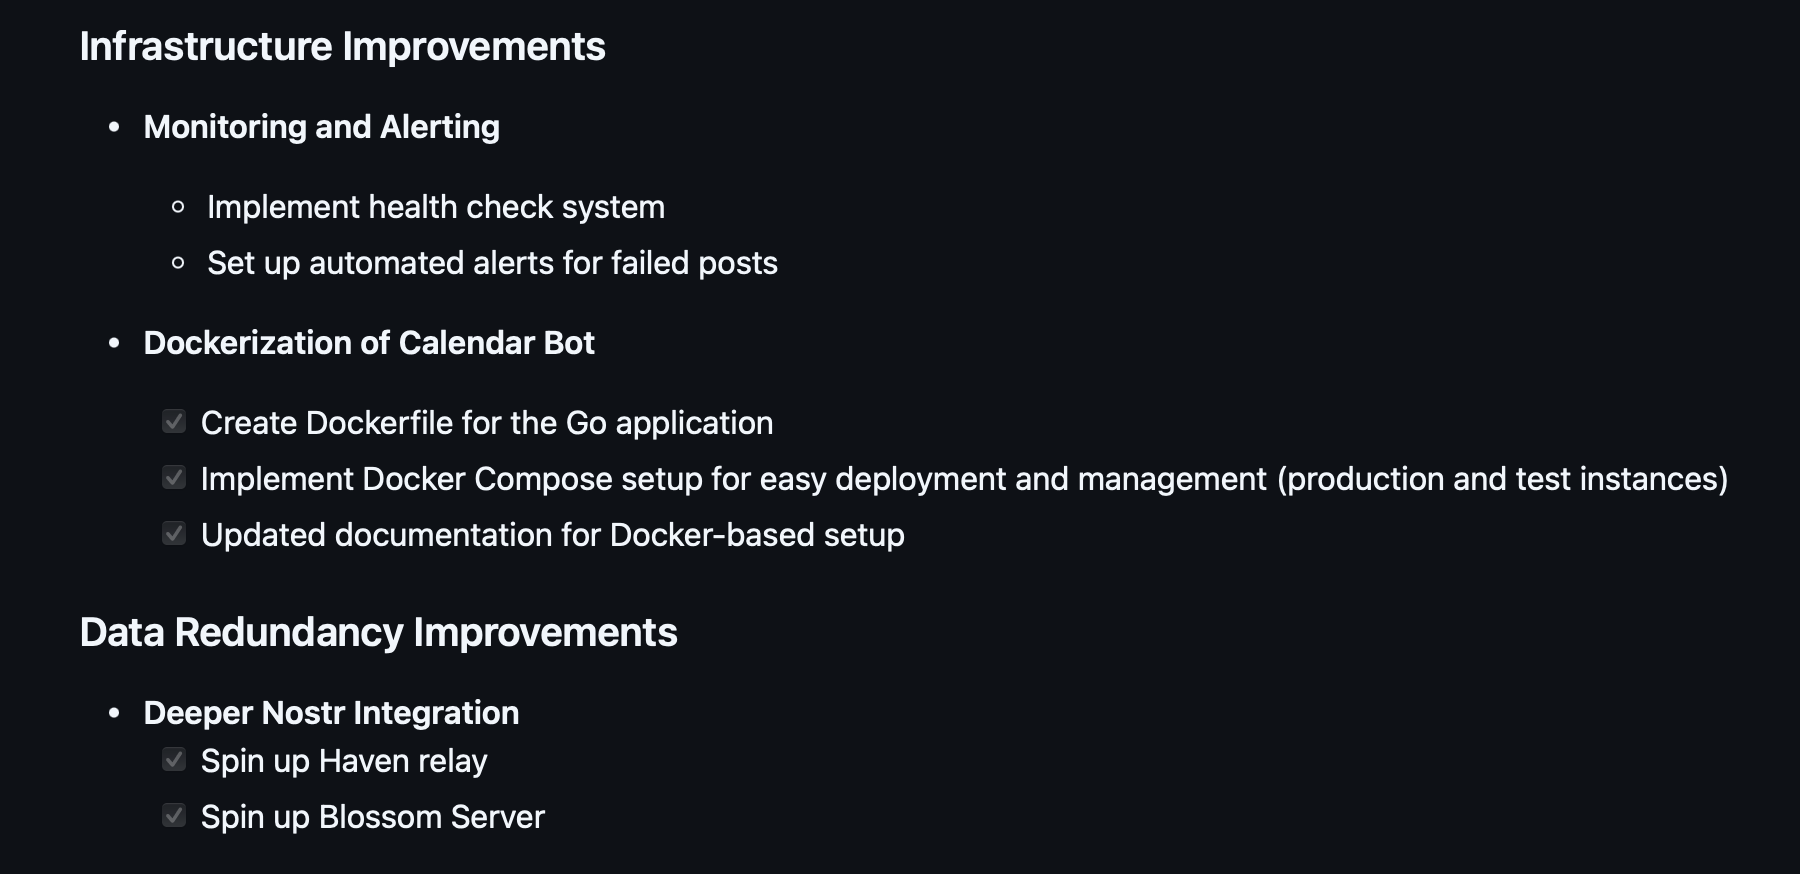
Task: Toggle the Create Dockerfile for the Go application checkbox
Action: (174, 422)
